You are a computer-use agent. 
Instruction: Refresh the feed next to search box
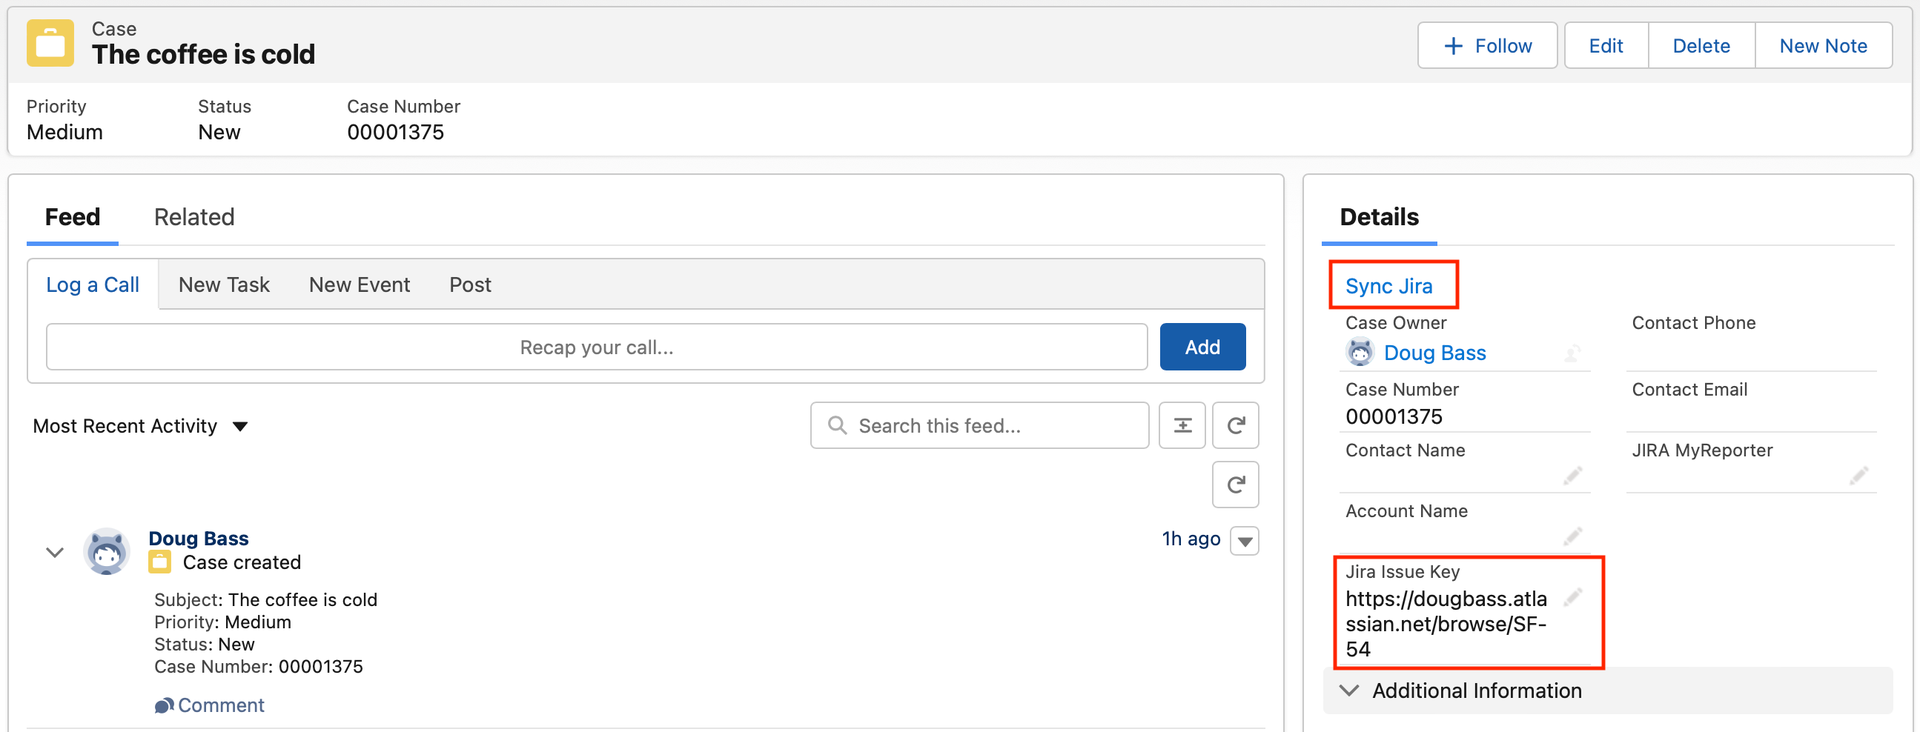click(x=1236, y=426)
